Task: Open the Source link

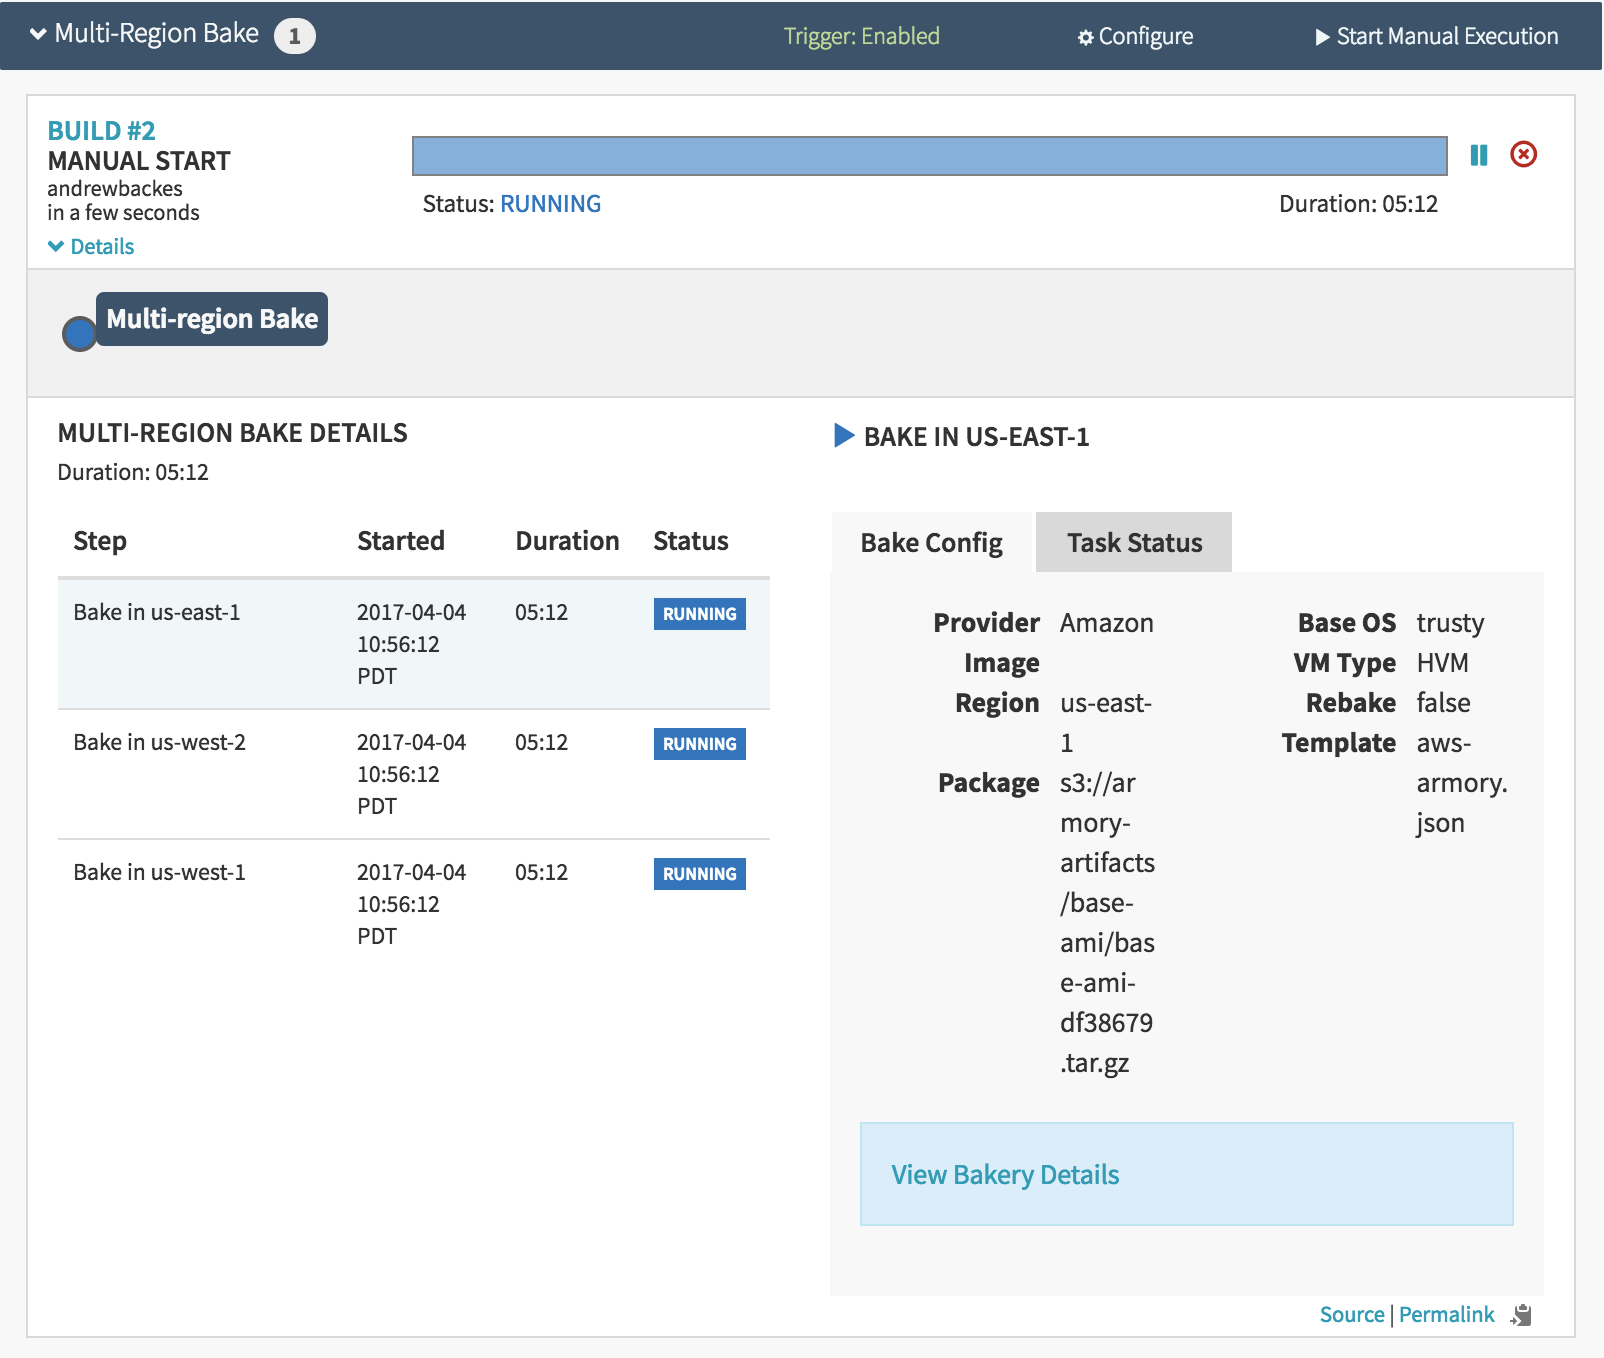Action: (x=1351, y=1314)
